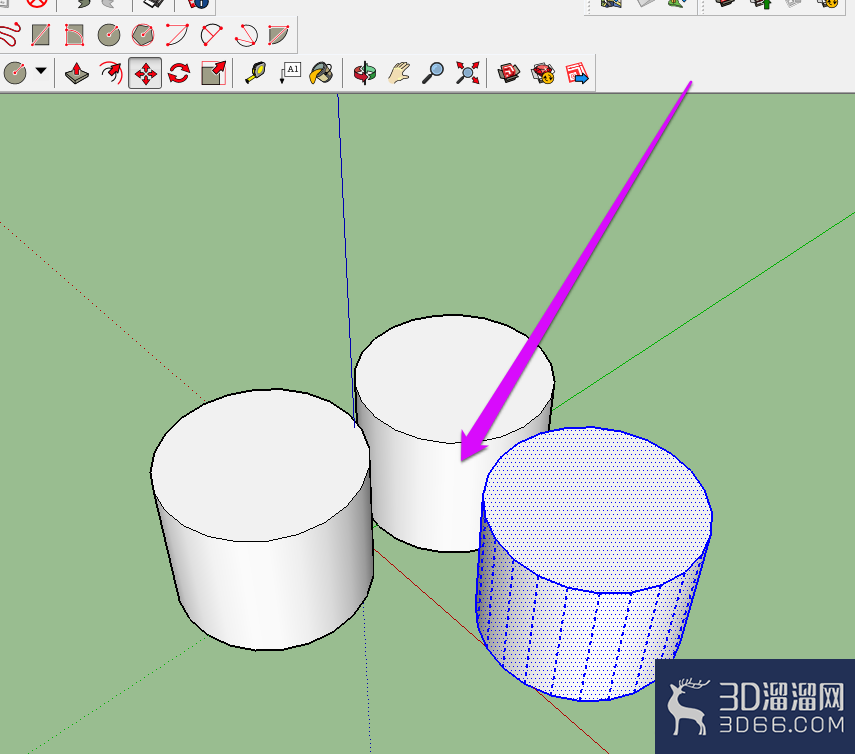Switch to the Pan hand tool

click(399, 73)
